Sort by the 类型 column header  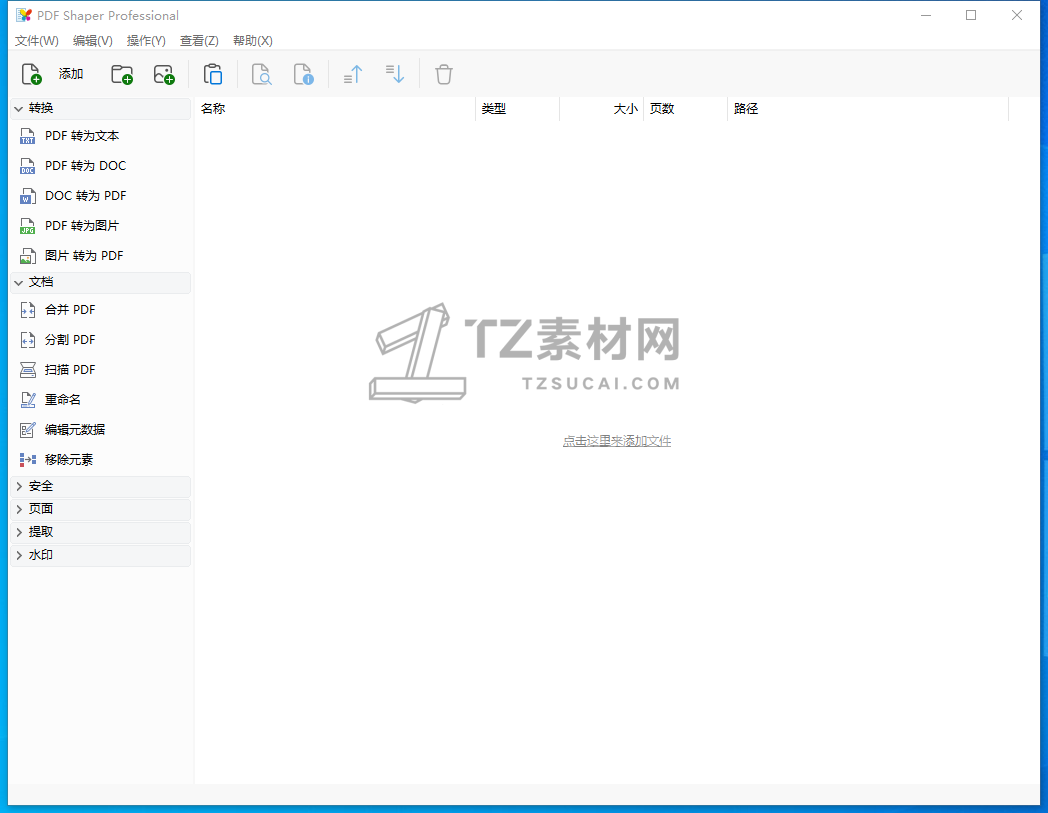[x=517, y=109]
